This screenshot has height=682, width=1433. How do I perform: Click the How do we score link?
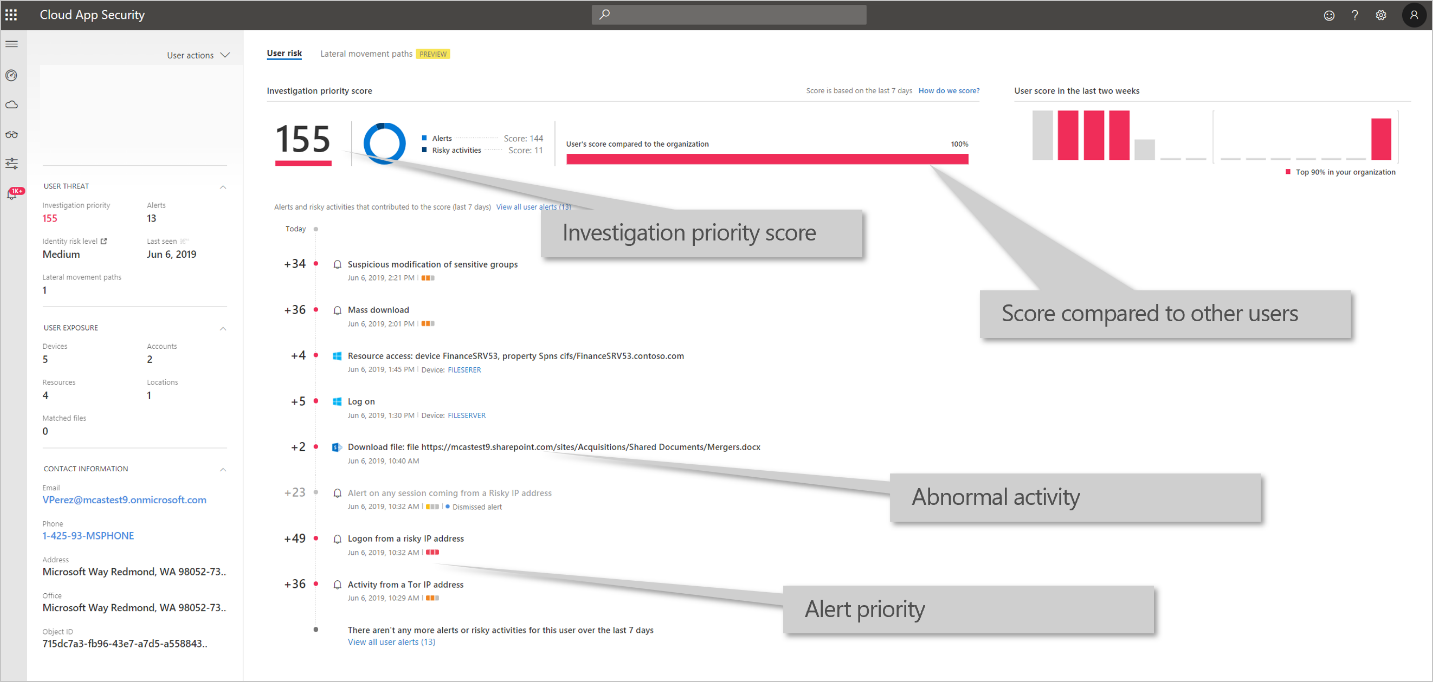(x=949, y=91)
